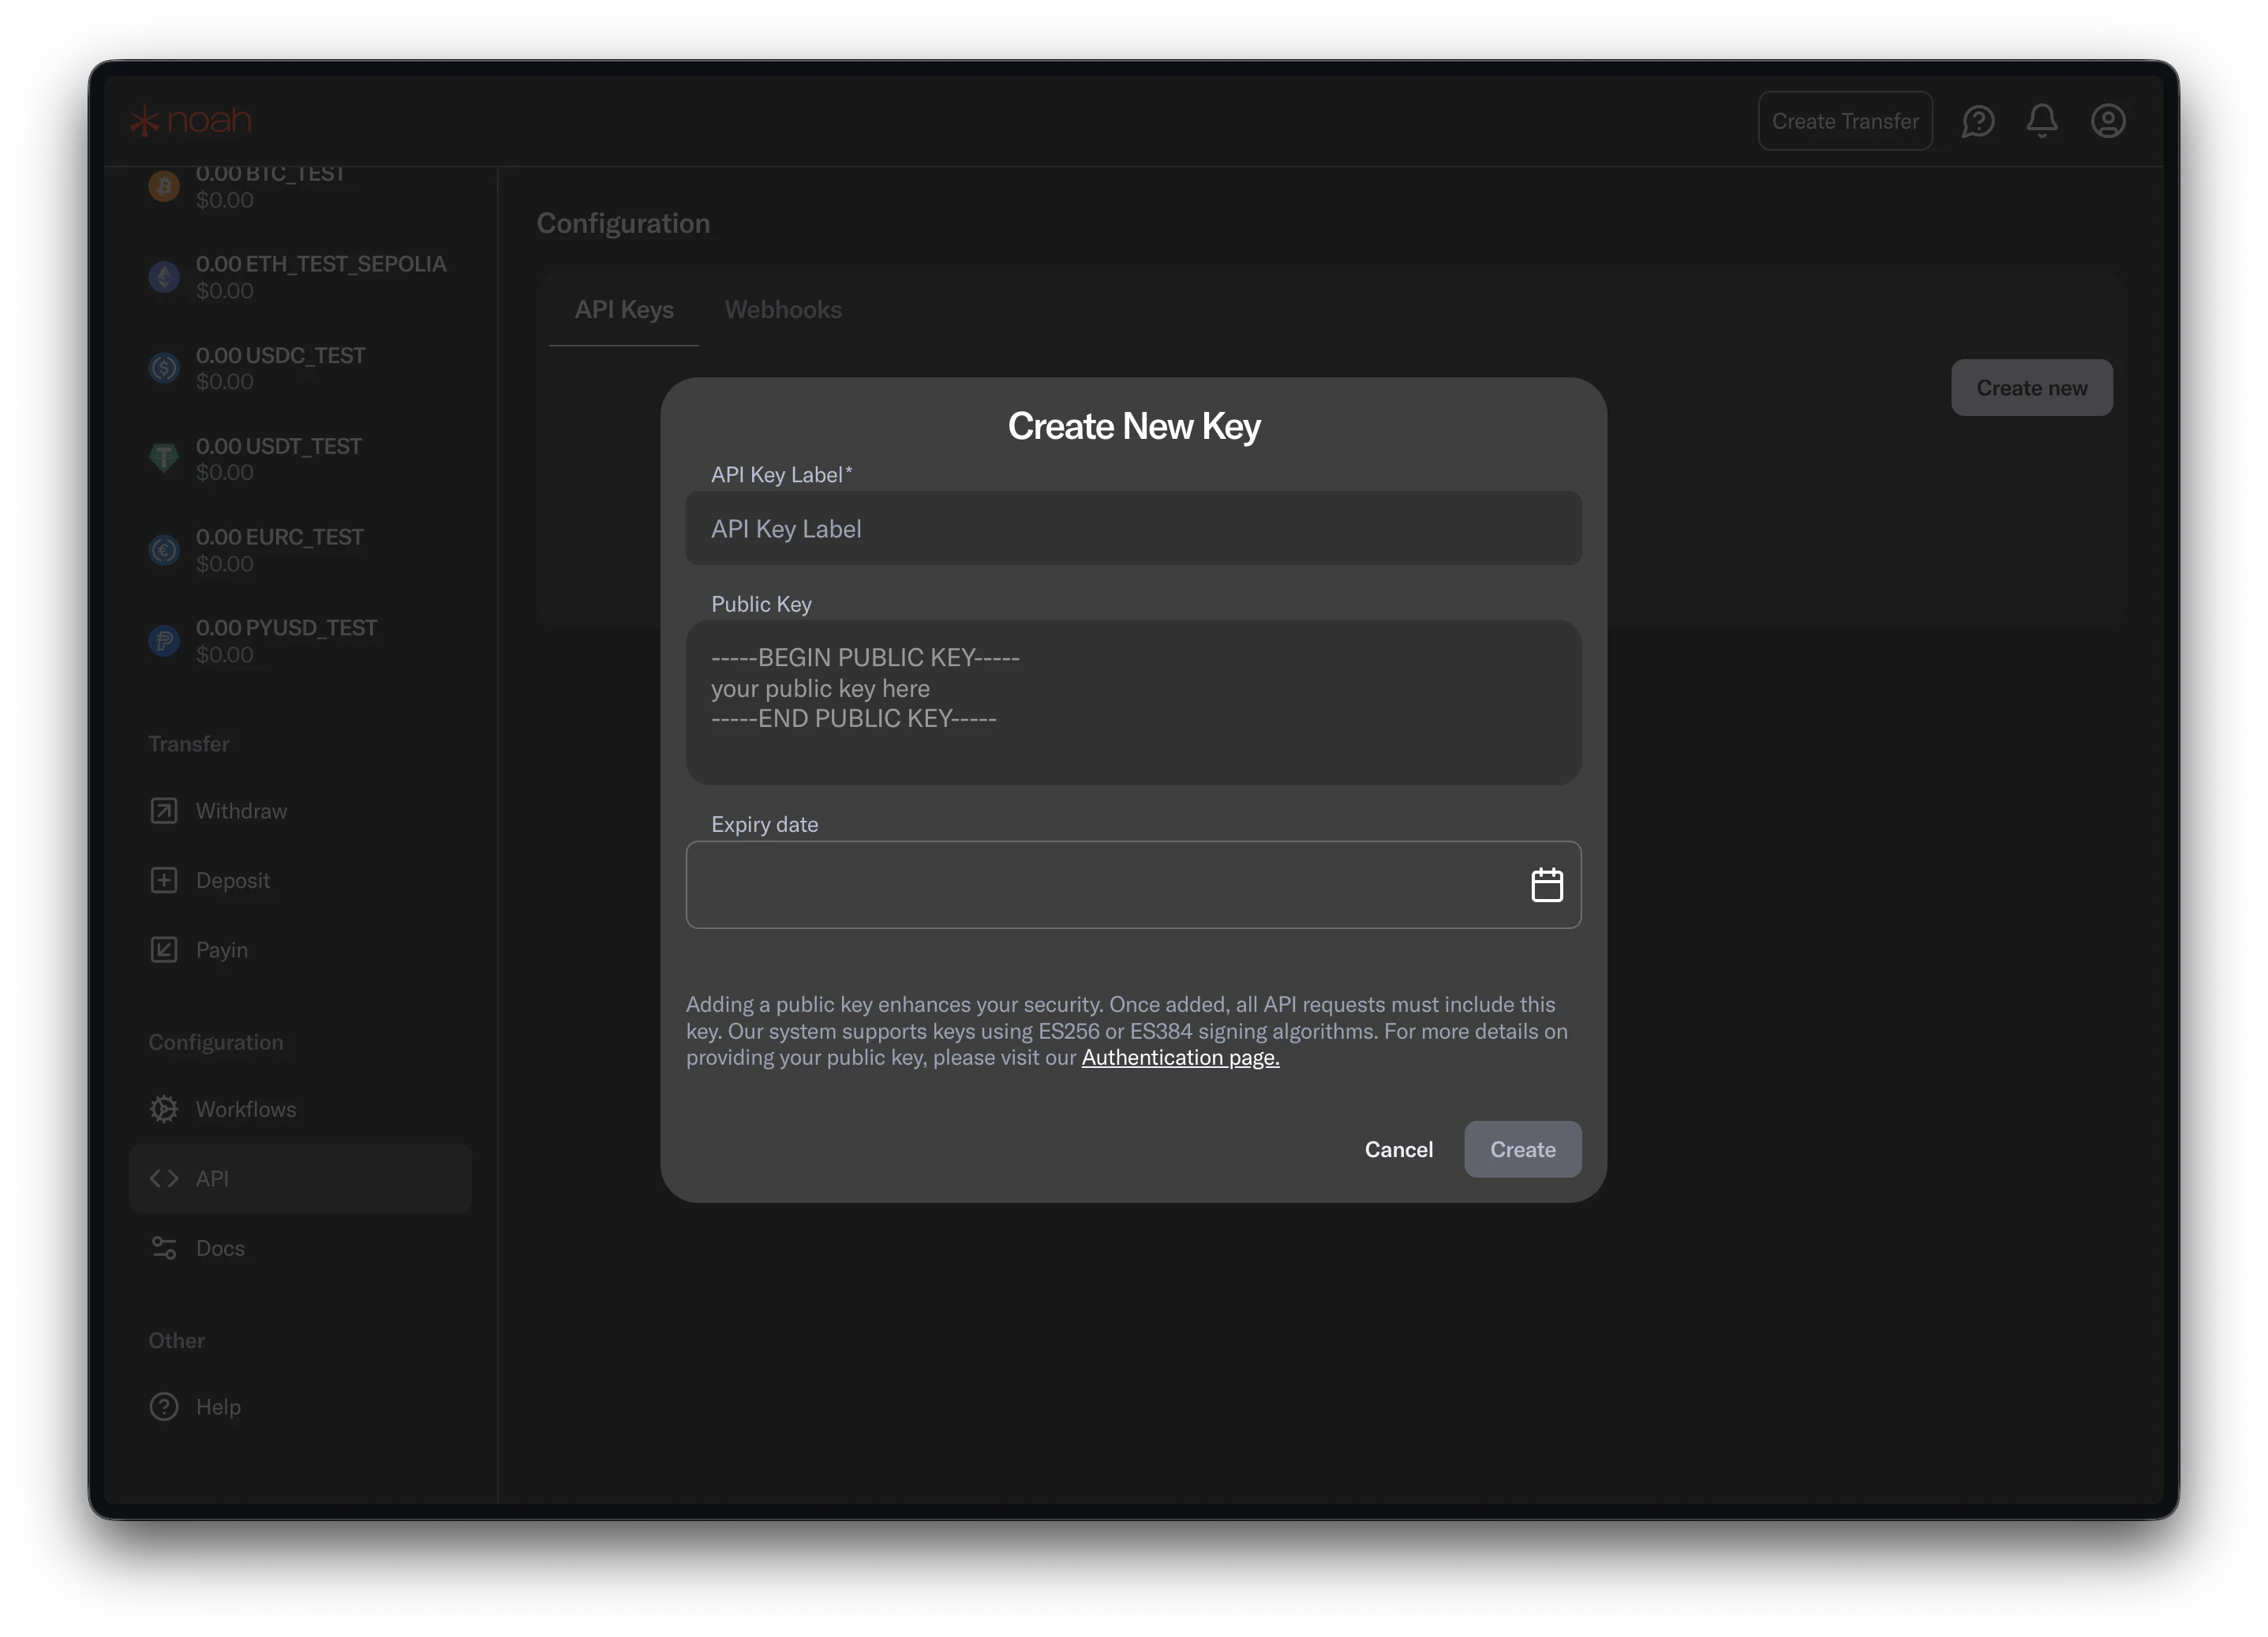Viewport: 2268px width, 1637px height.
Task: Click the Create Transfer button
Action: (x=1845, y=120)
